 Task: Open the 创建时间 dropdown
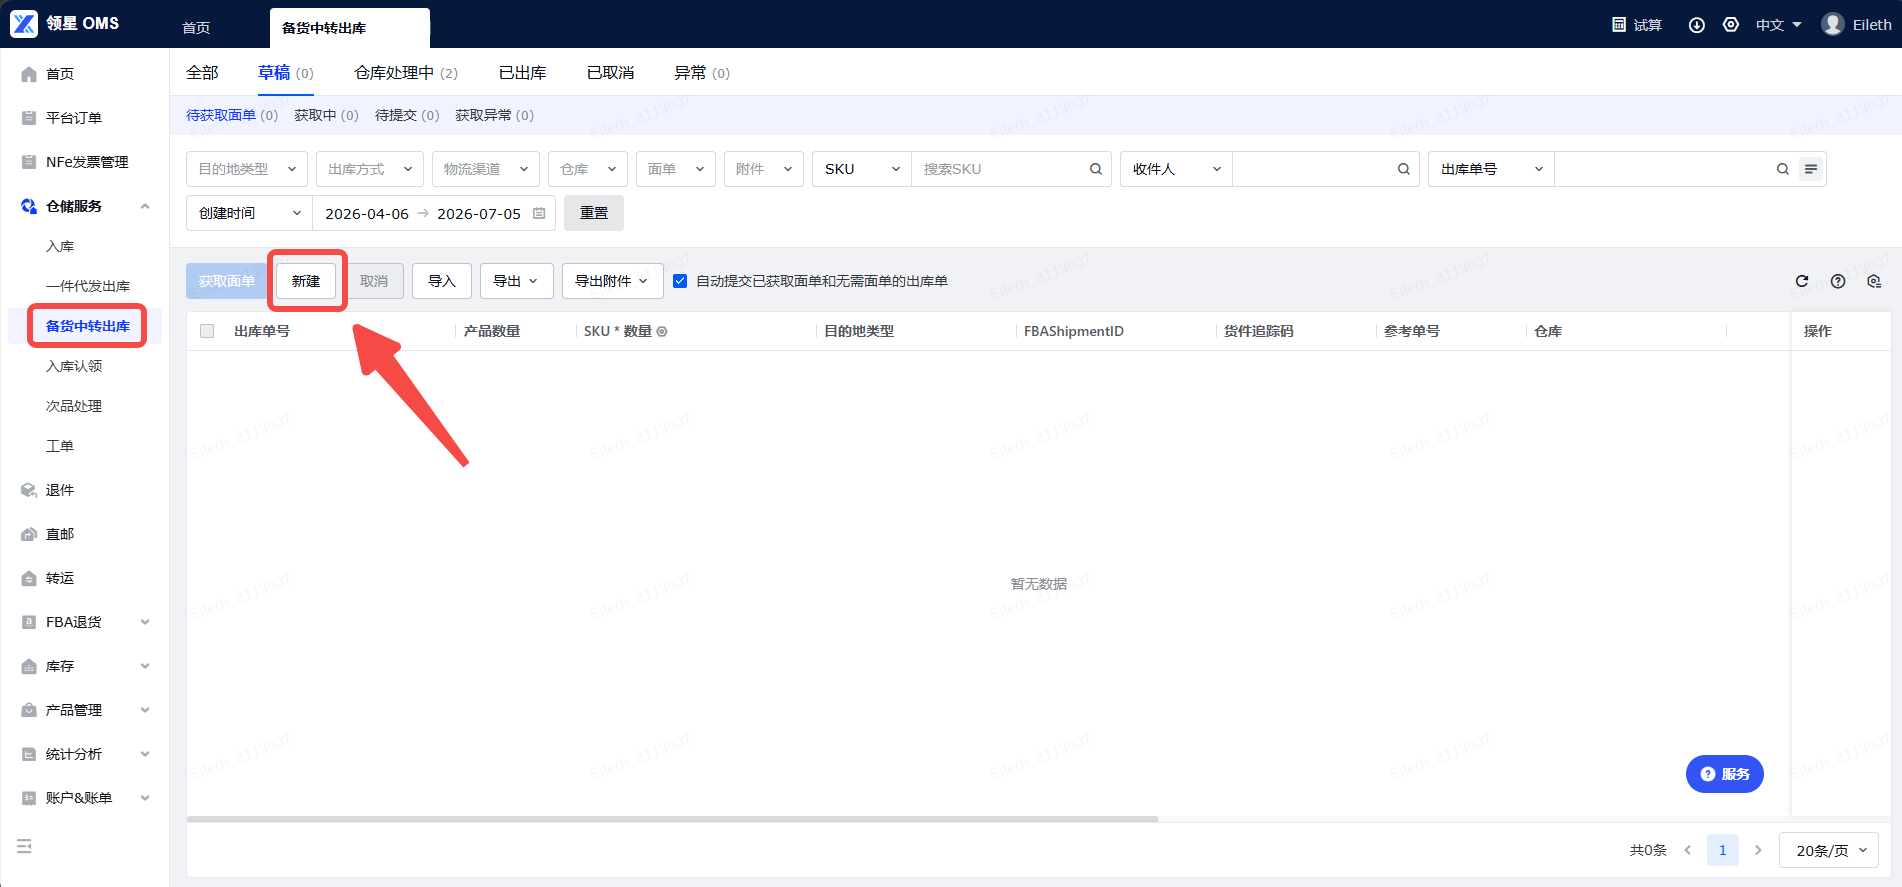click(249, 213)
